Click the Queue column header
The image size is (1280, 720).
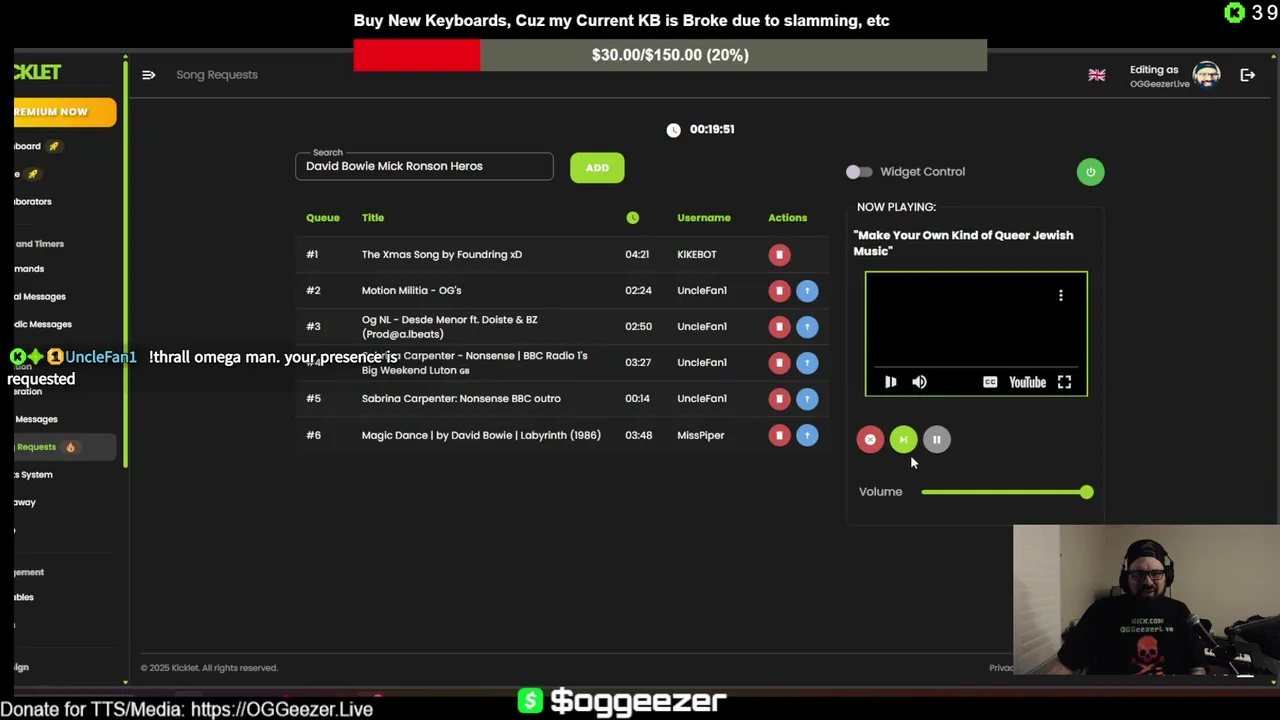[x=323, y=218]
